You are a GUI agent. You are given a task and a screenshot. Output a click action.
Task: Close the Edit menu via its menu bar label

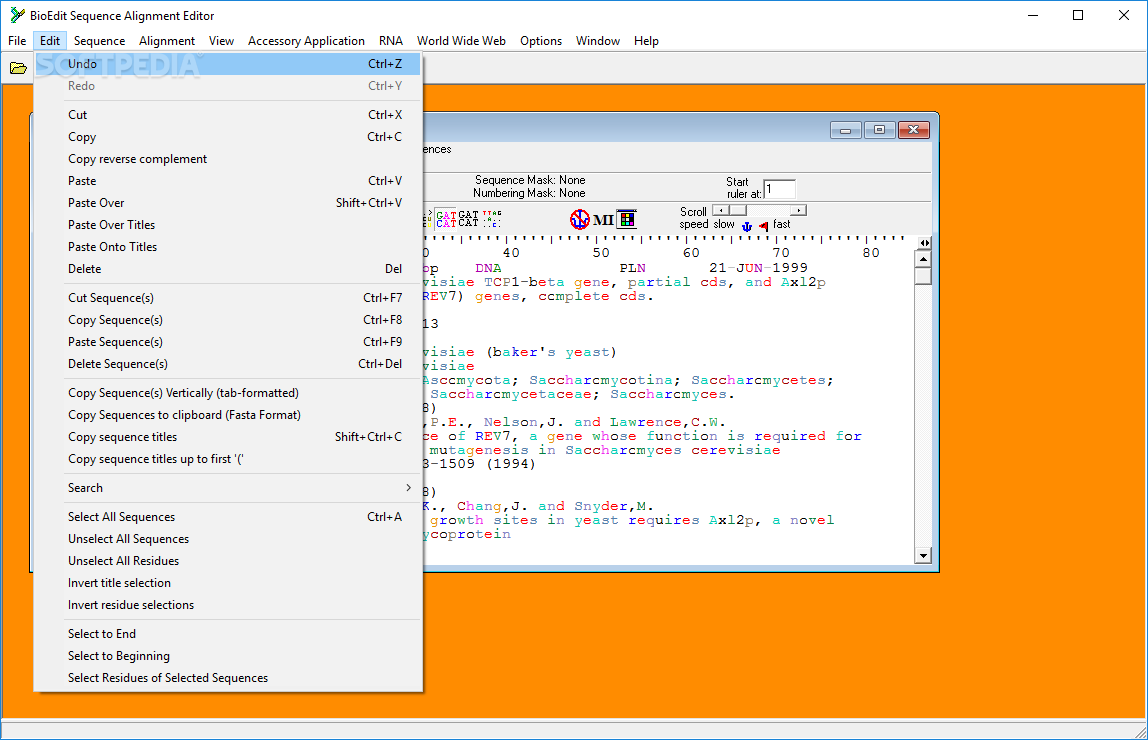[x=50, y=41]
